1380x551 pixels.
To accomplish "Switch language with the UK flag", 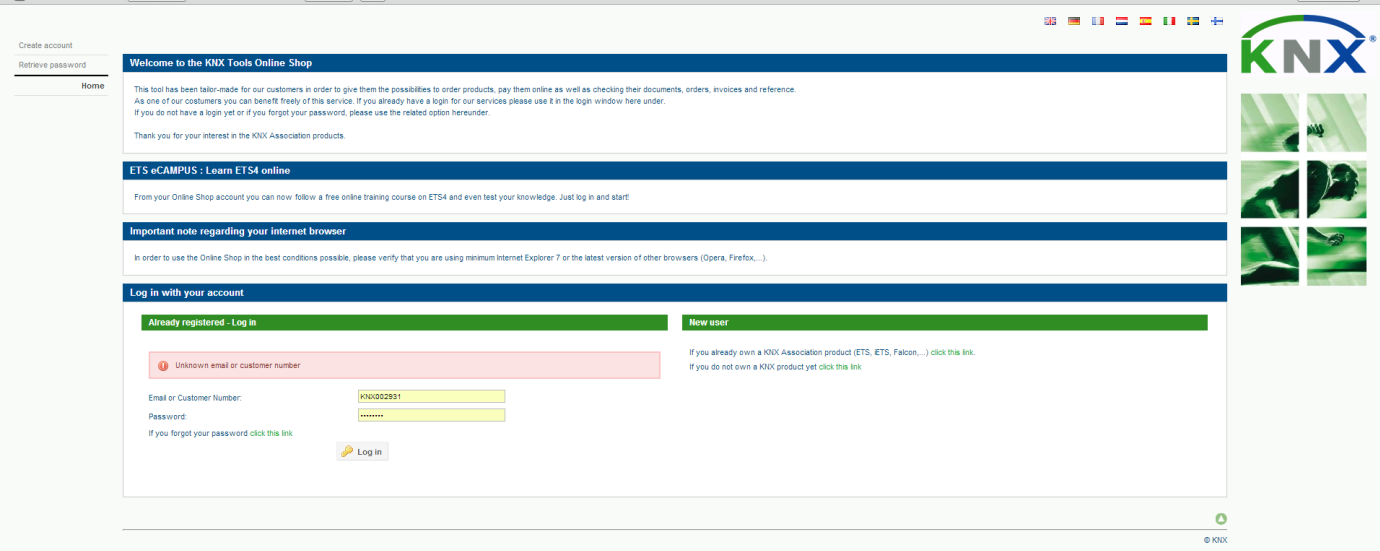I will 1050,20.
